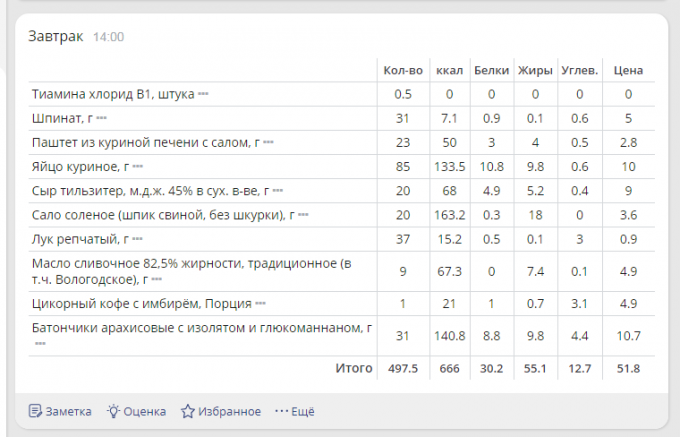Click dots menu beside Сало соленое
This screenshot has width=680, height=437.
(303, 215)
